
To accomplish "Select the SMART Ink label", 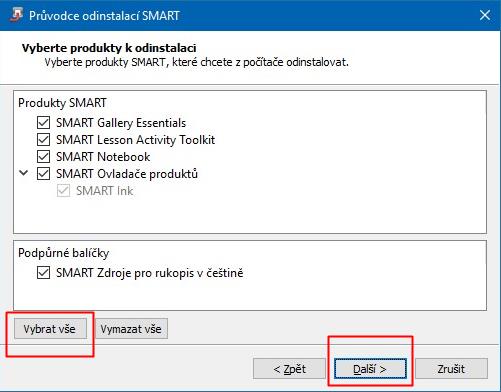I will click(x=105, y=191).
